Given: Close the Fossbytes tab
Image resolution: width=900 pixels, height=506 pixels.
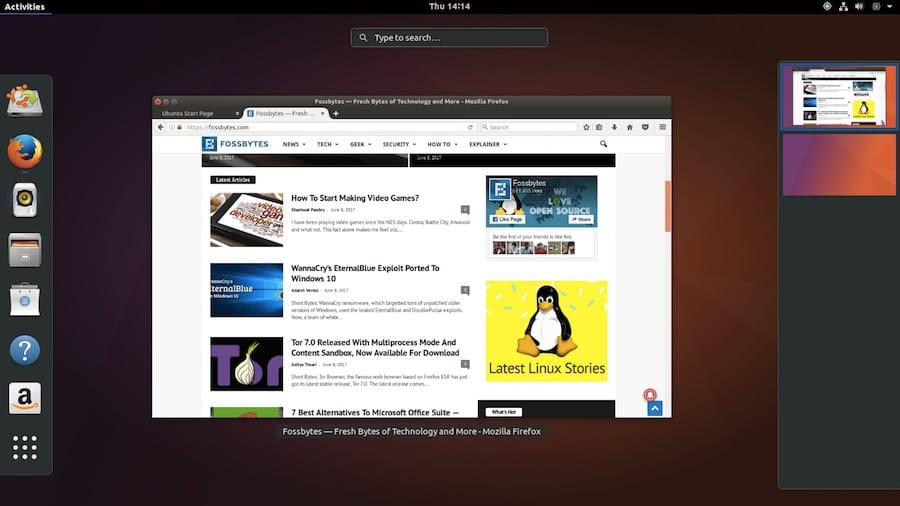Looking at the screenshot, I should pos(323,114).
